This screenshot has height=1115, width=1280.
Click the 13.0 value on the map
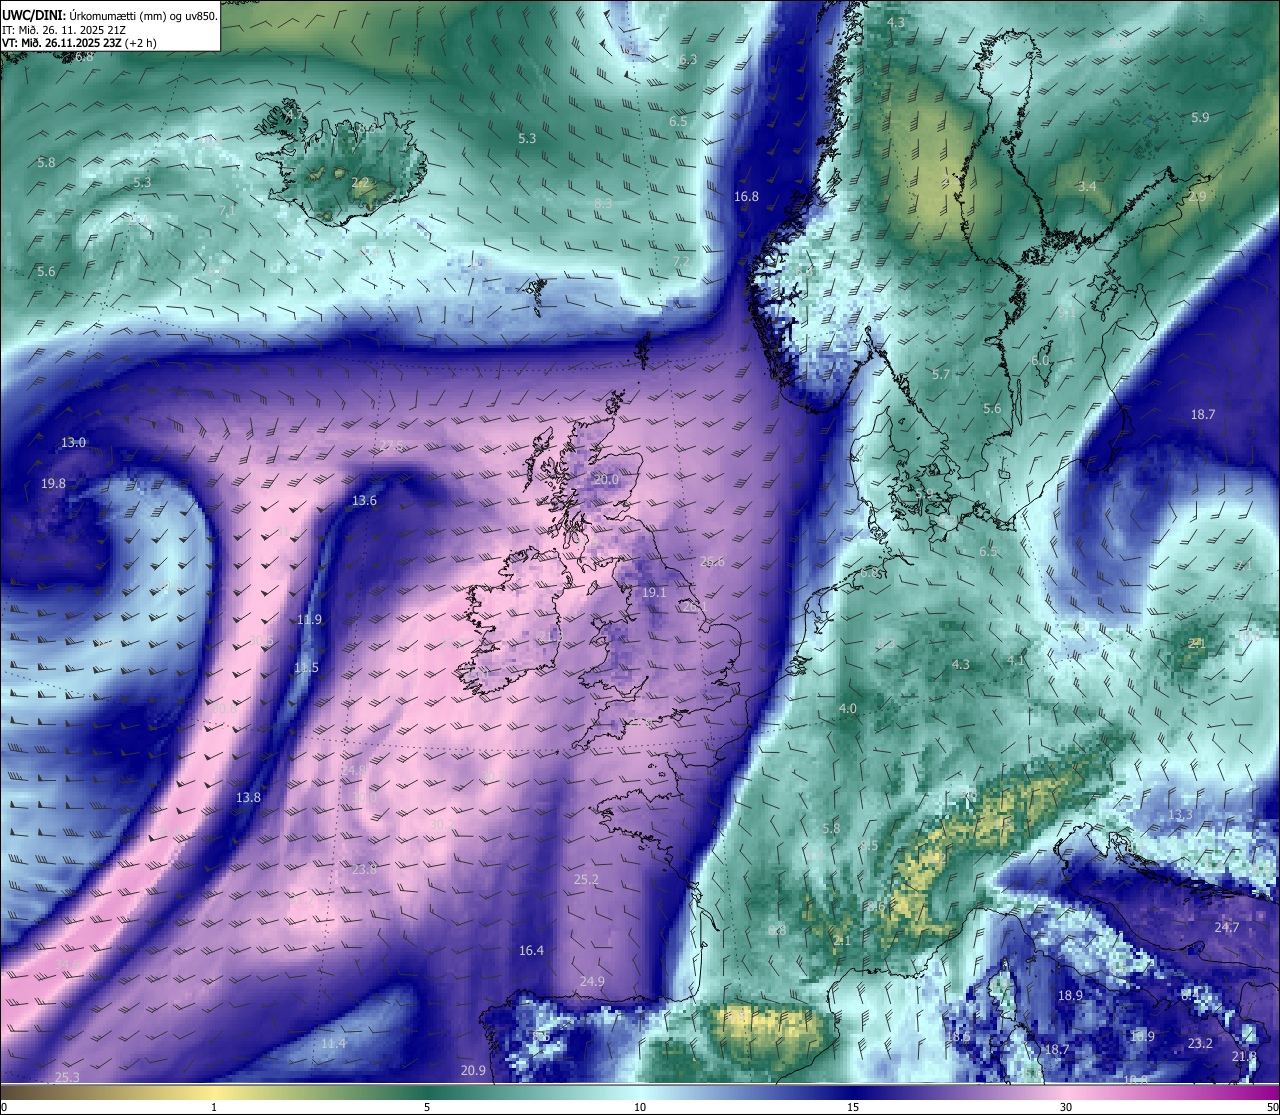(73, 442)
